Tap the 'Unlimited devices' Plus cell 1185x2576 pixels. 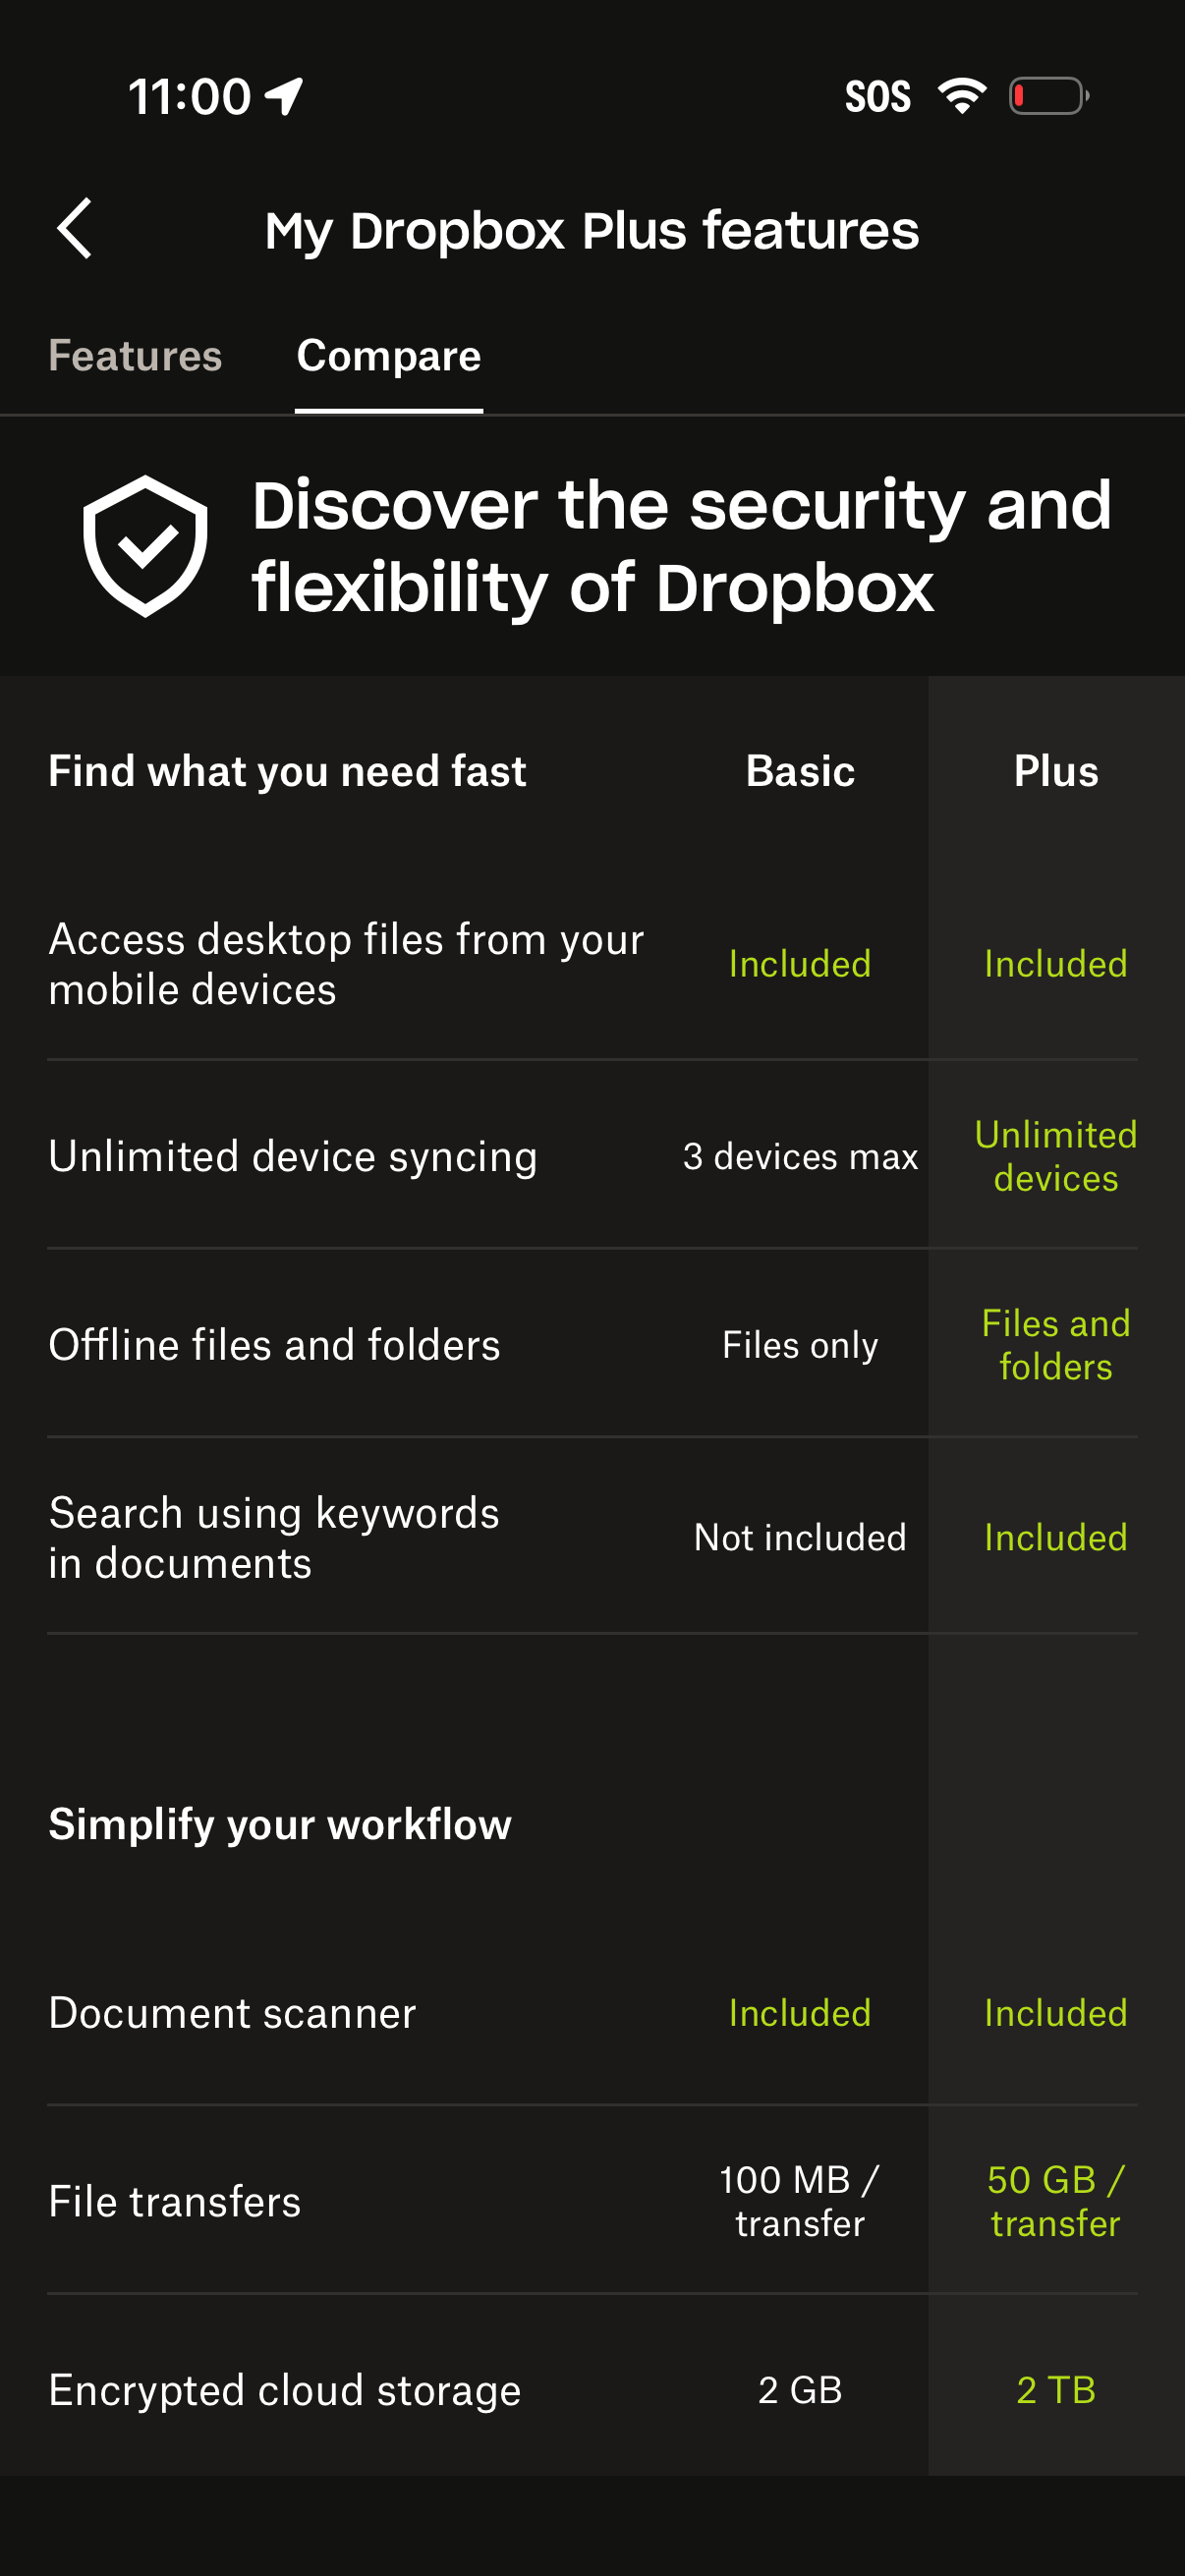coord(1056,1157)
